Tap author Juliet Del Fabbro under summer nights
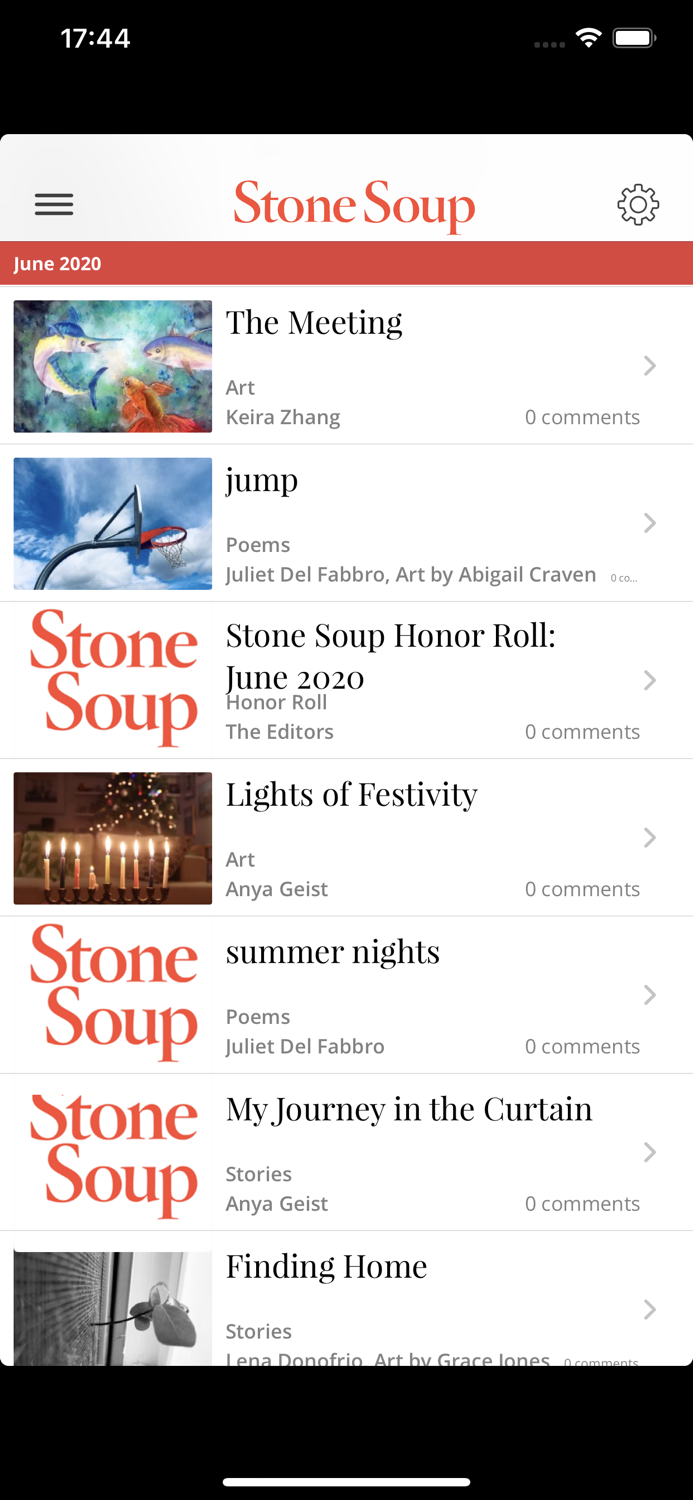 (305, 1046)
